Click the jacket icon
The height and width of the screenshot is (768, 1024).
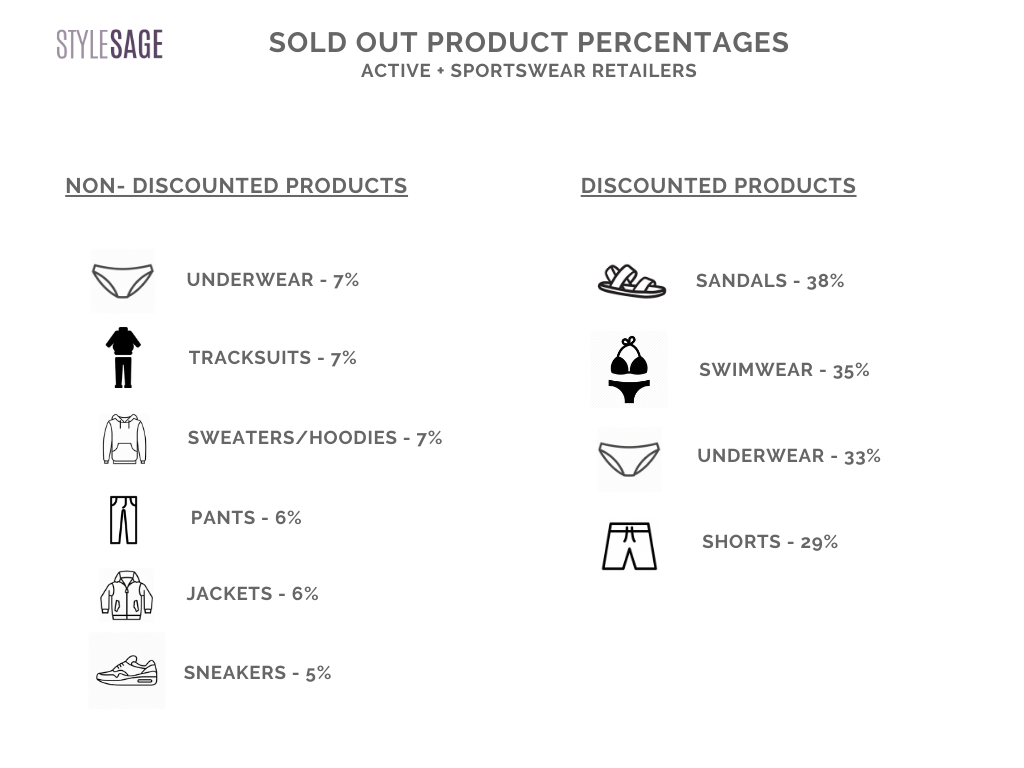[126, 595]
